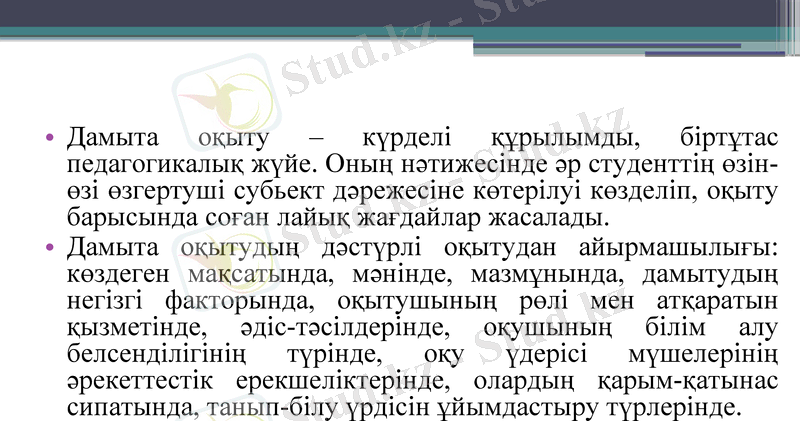This screenshot has width=800, height=421.
Task: Select the word "субьект"
Action: point(279,190)
